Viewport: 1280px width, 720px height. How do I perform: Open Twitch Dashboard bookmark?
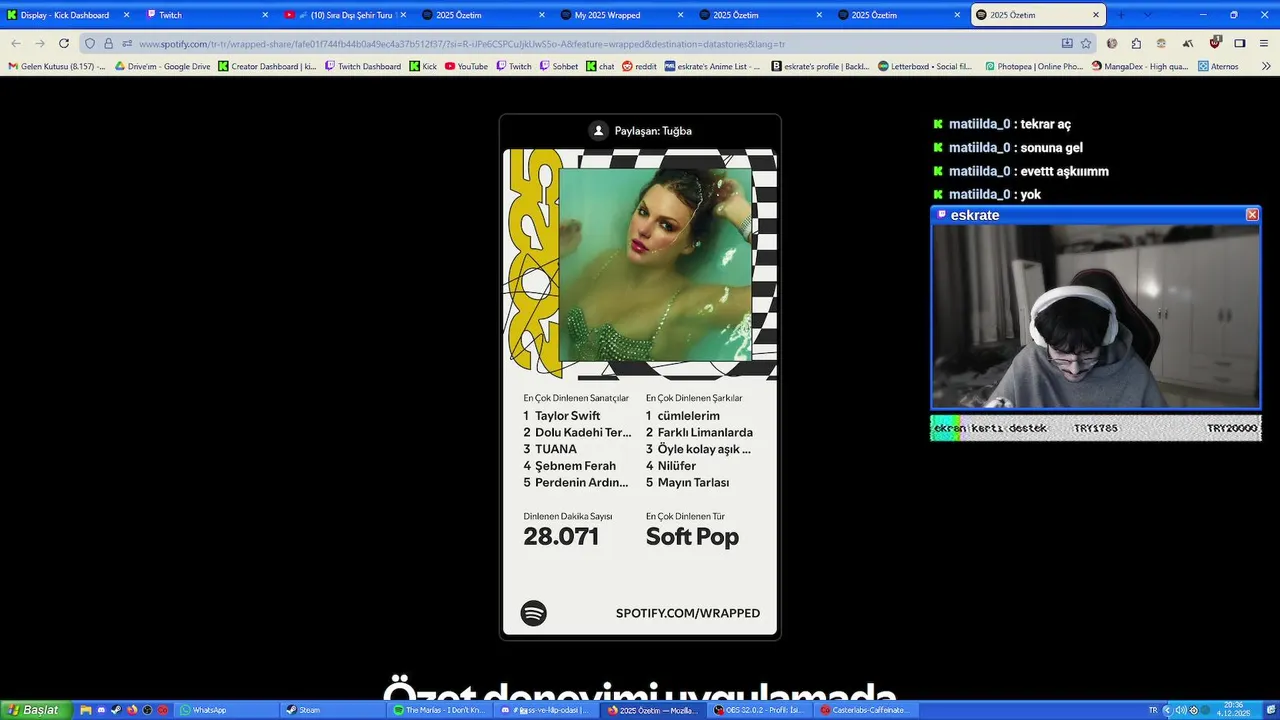pyautogui.click(x=363, y=66)
